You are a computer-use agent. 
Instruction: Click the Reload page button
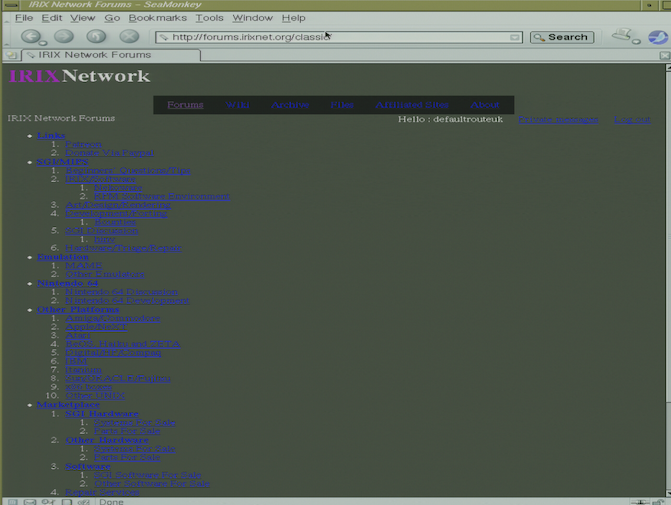(96, 36)
